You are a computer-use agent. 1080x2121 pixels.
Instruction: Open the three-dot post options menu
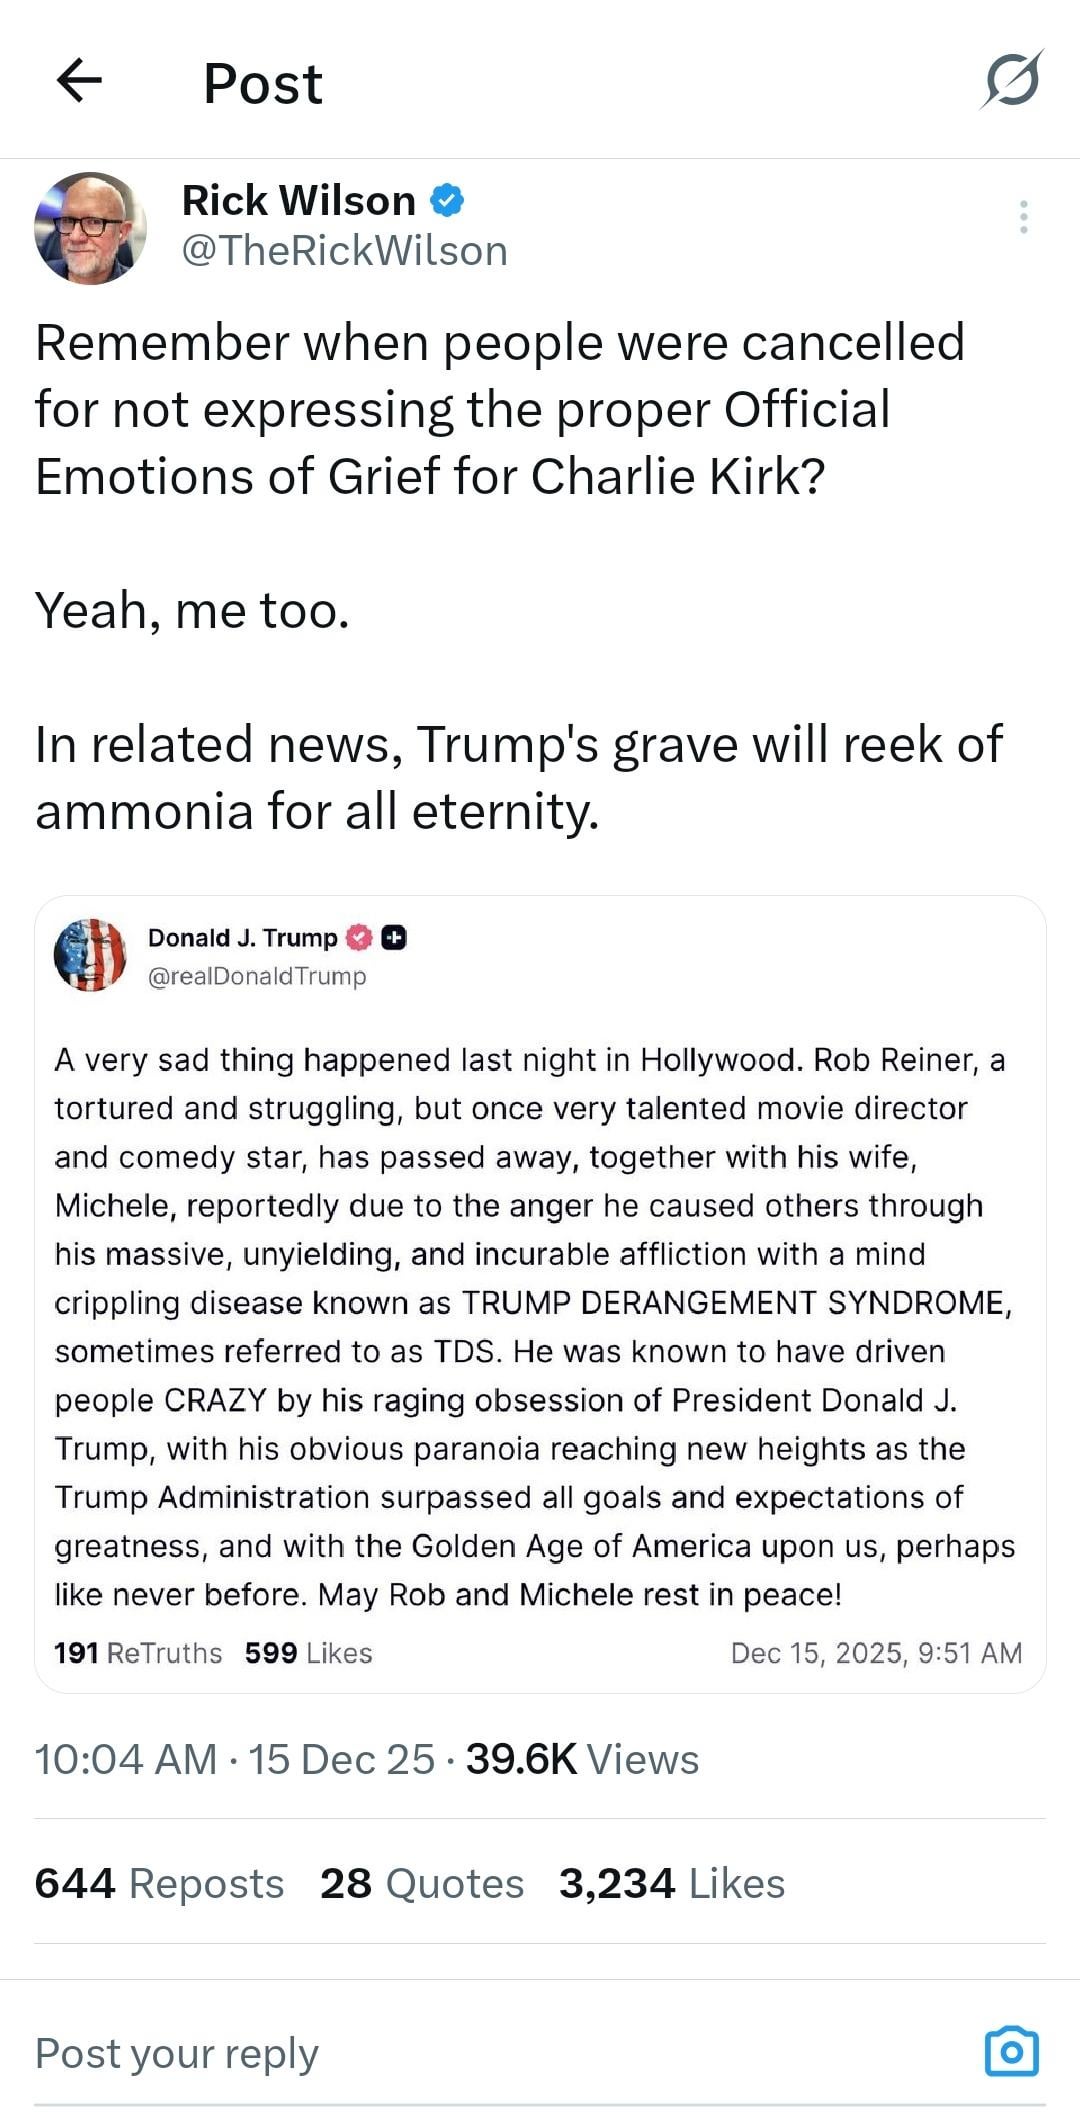pyautogui.click(x=1023, y=217)
